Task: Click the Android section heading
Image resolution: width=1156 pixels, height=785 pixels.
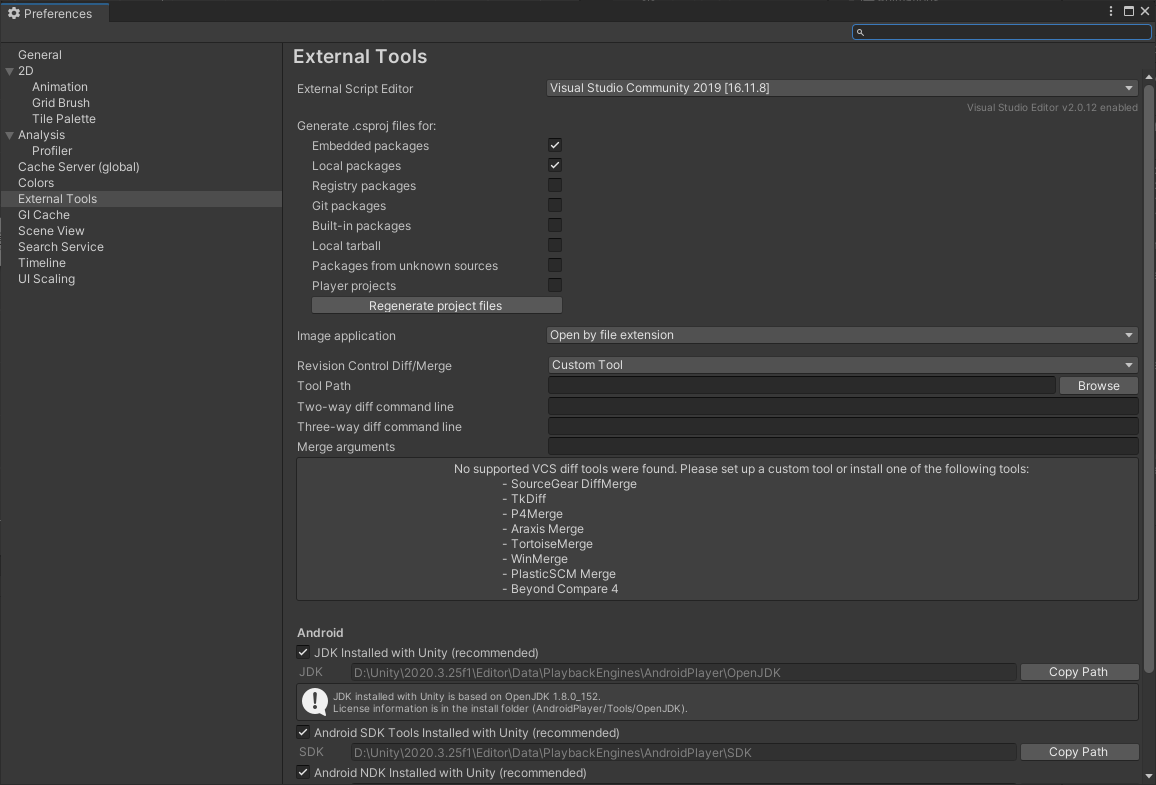Action: point(320,633)
